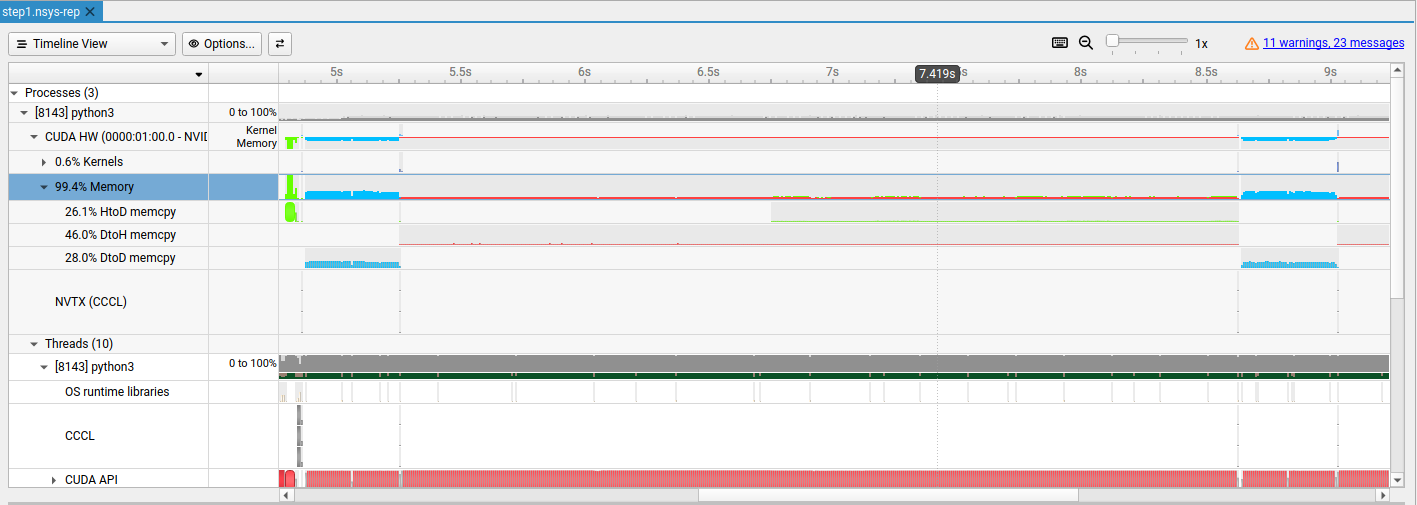
Task: Click the 8.5s mark on the ruler
Action: pyautogui.click(x=1206, y=72)
